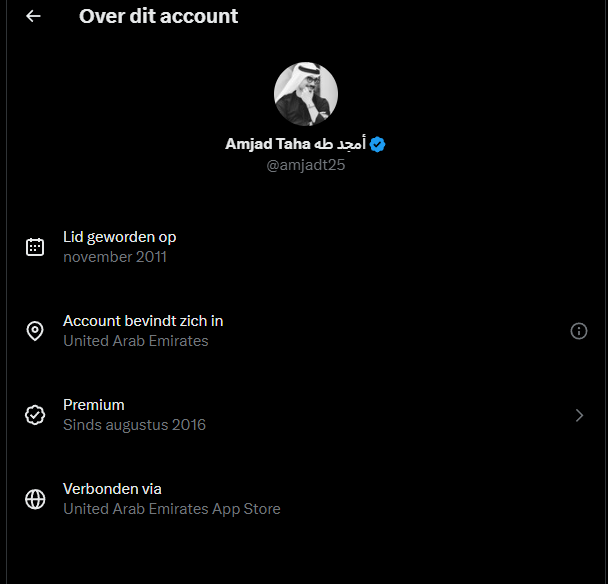Click the globe icon beside Verbonden via
This screenshot has width=608, height=584.
(x=35, y=499)
